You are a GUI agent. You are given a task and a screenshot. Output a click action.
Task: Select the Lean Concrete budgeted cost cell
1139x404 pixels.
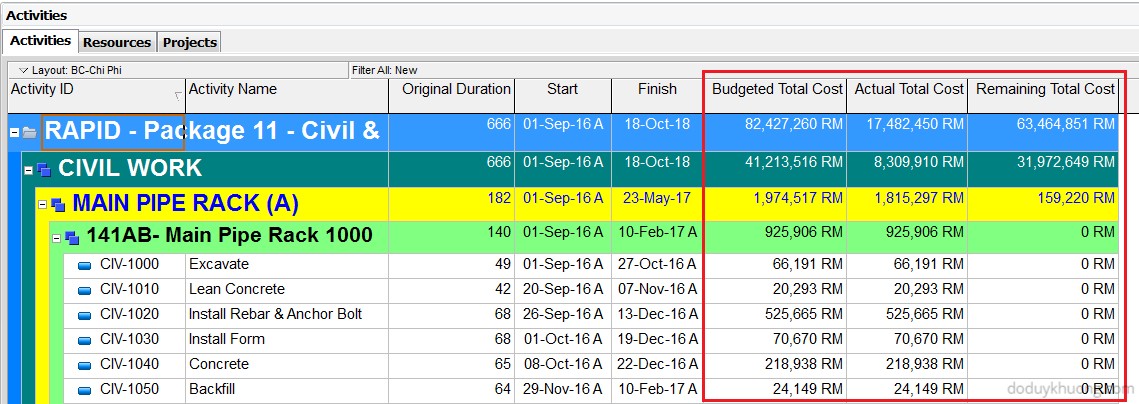(777, 290)
